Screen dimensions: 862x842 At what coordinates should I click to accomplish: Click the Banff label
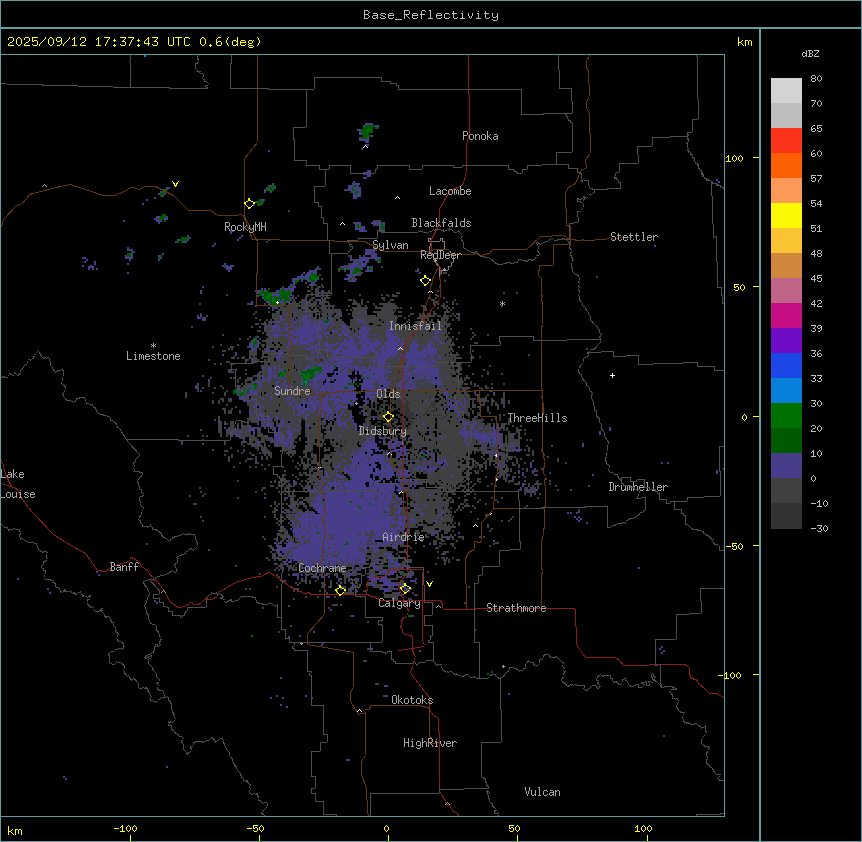tap(124, 567)
